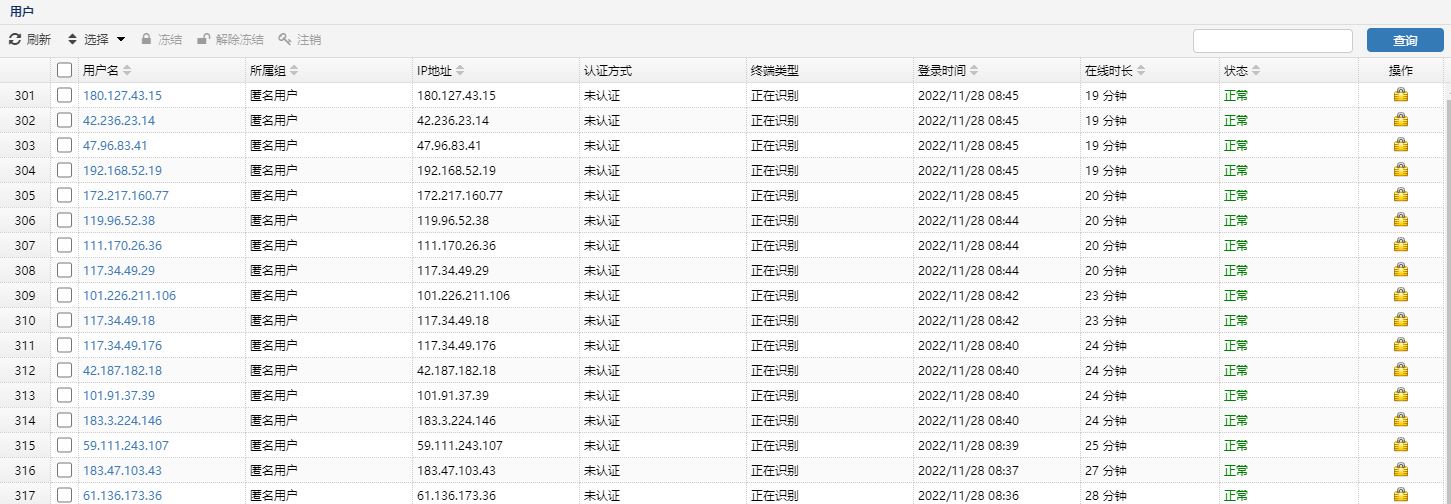Check the box for 192.168.52.19
1451x504 pixels.
tap(64, 170)
